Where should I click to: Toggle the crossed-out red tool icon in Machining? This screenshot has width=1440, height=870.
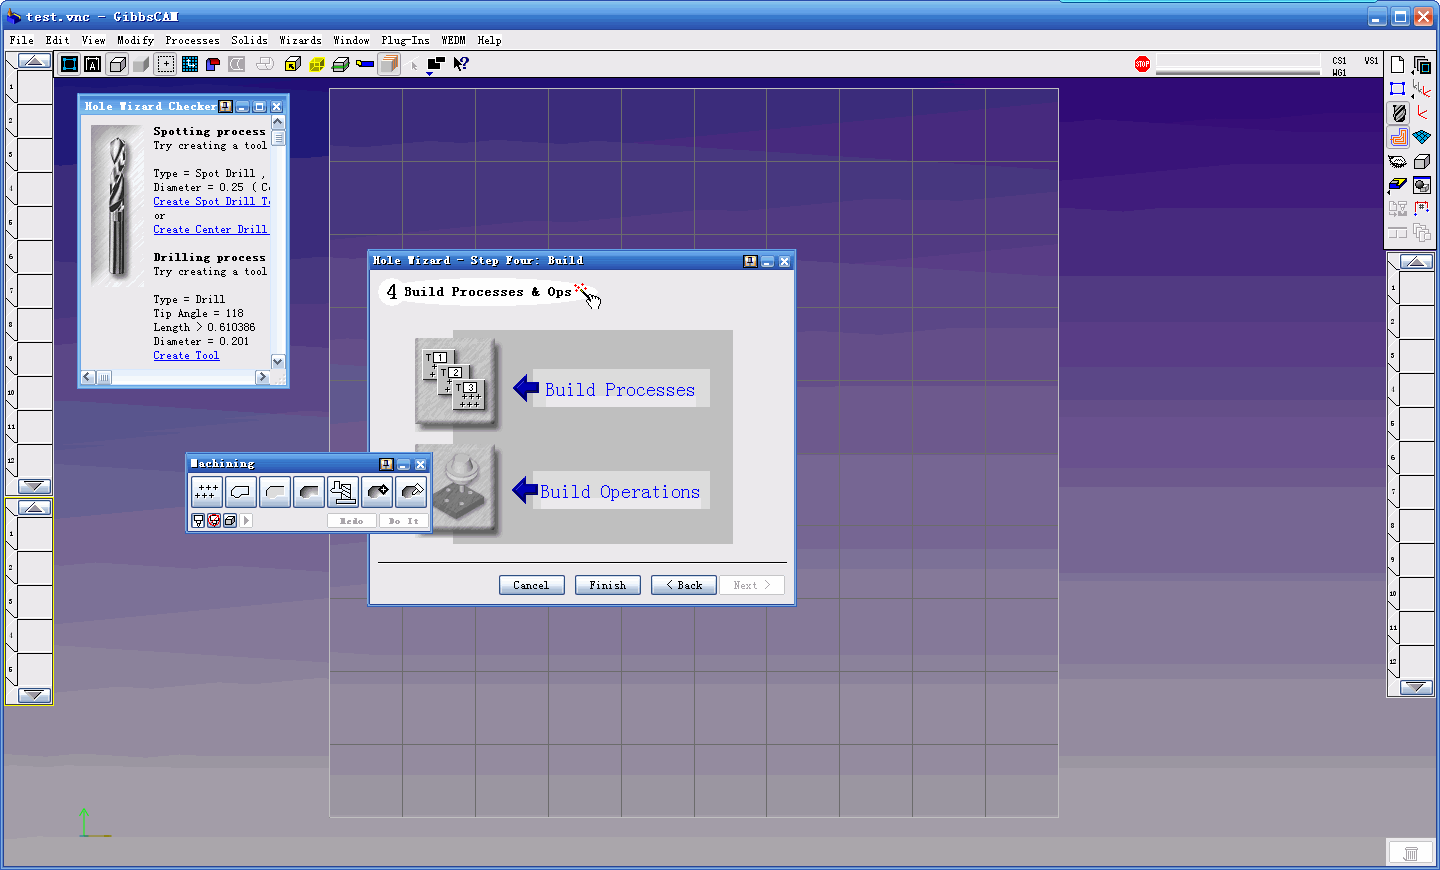coord(214,521)
